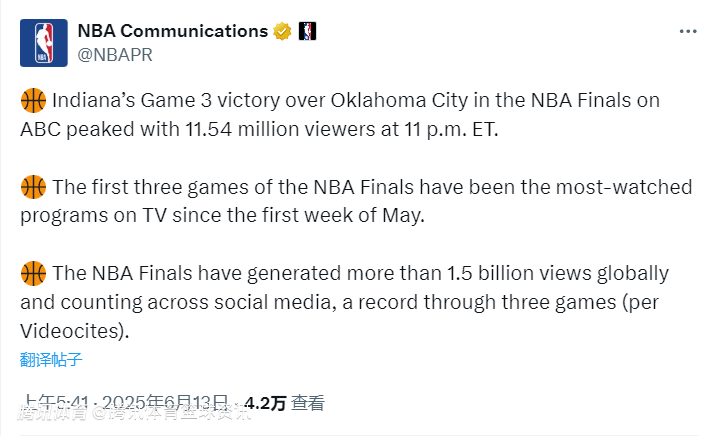The width and height of the screenshot is (711, 436).
Task: Click the NBA Communications display name
Action: [172, 31]
